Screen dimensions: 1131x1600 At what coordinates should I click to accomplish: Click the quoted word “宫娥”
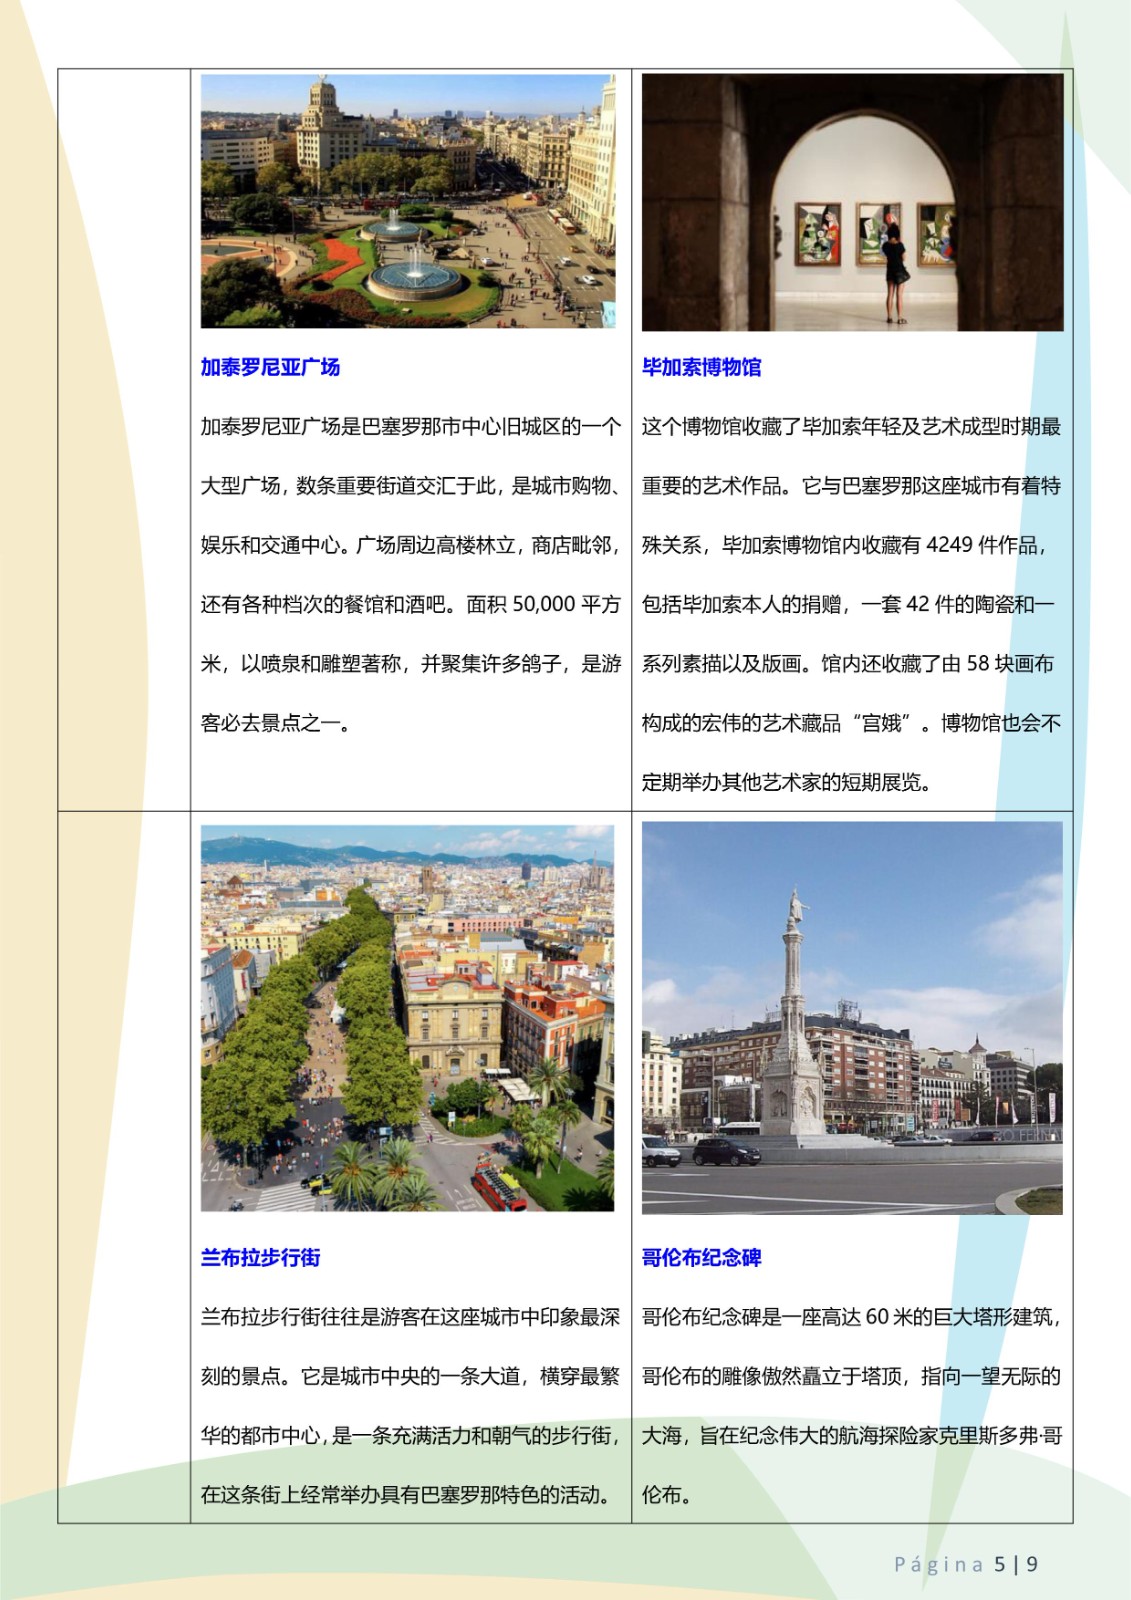click(x=882, y=723)
